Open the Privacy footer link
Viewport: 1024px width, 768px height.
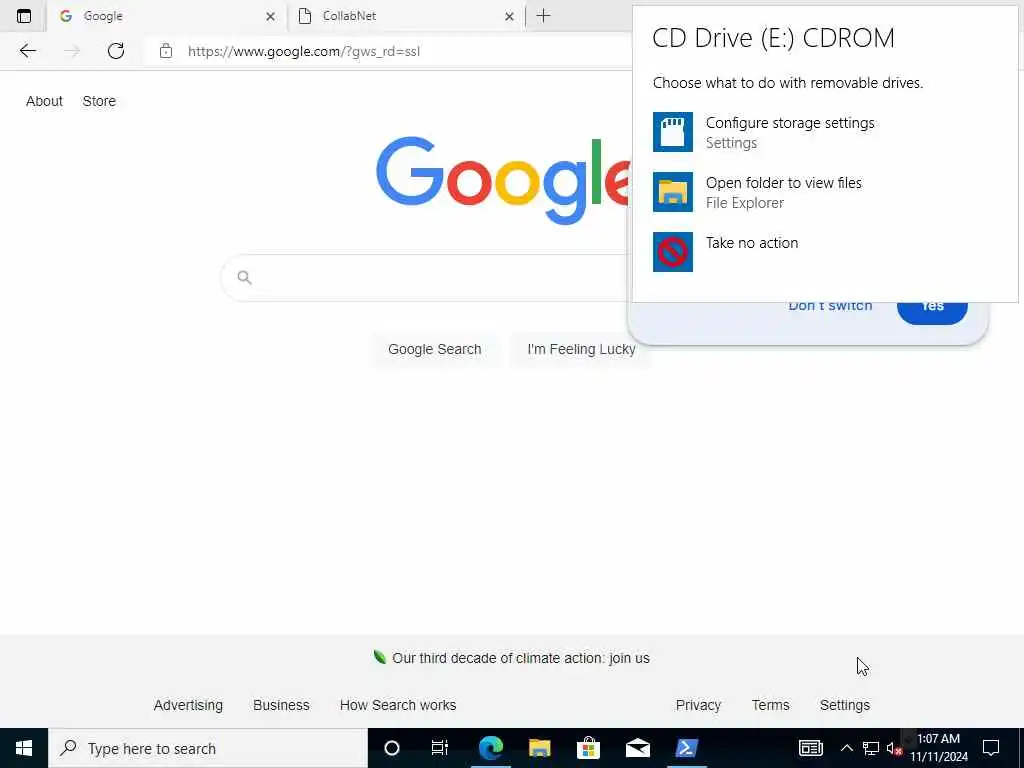tap(698, 705)
